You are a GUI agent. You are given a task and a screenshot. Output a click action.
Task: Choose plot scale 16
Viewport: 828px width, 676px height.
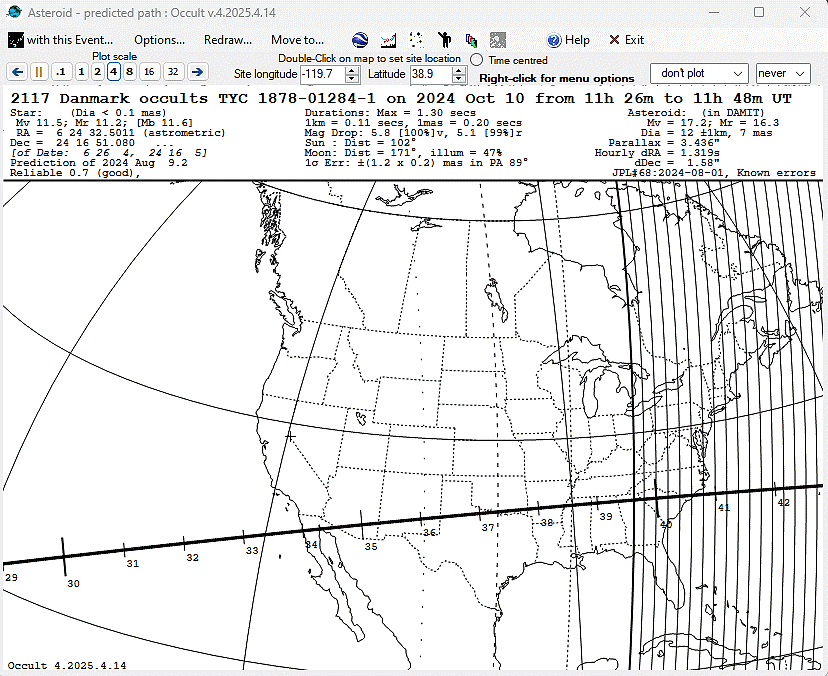(149, 72)
